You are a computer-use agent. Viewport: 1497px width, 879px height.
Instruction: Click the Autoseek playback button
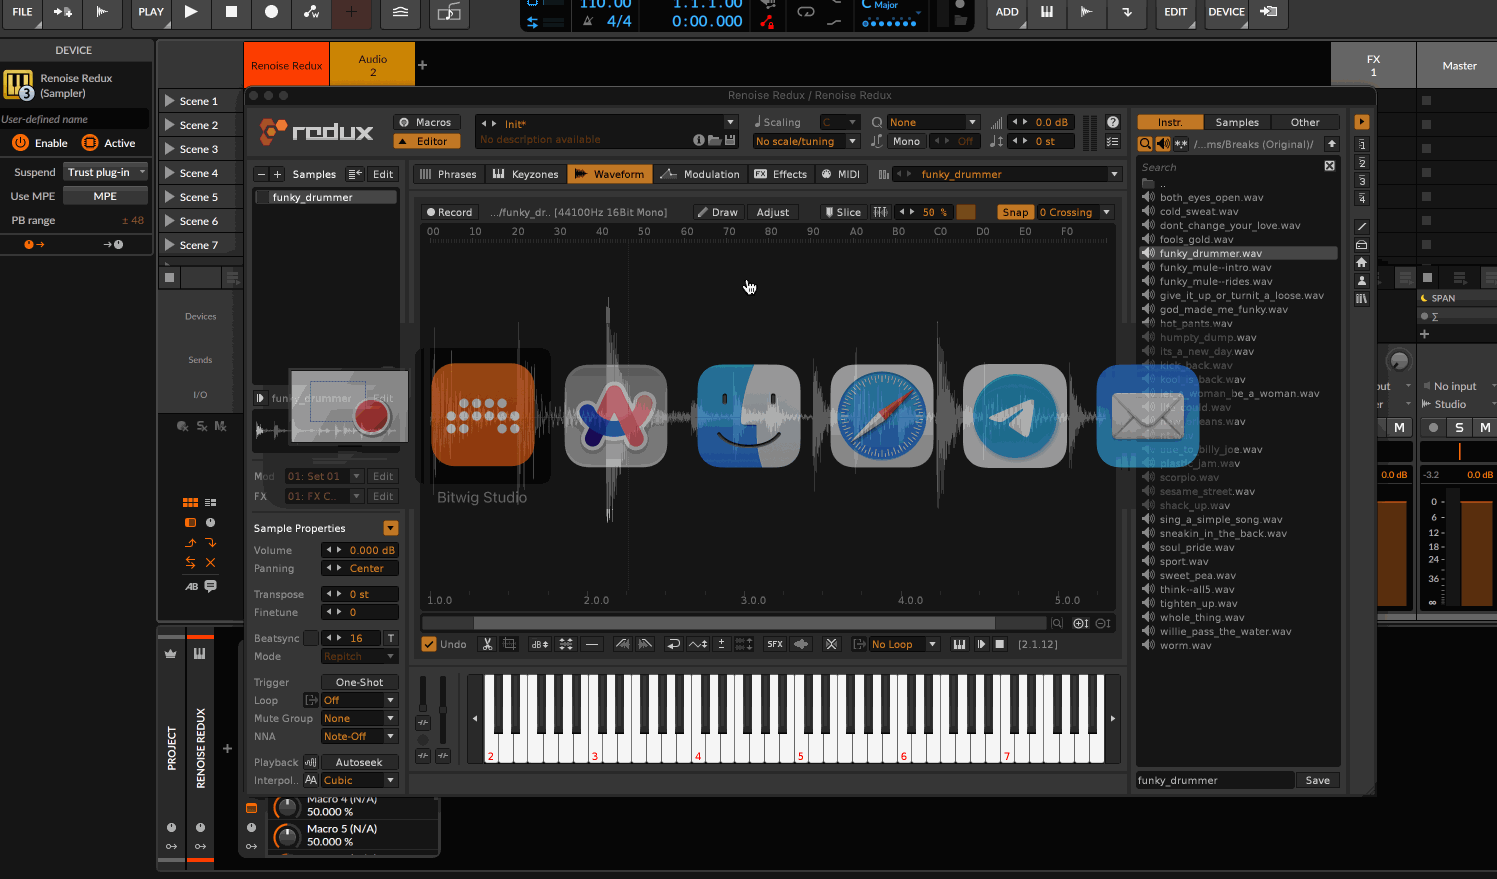(x=359, y=762)
